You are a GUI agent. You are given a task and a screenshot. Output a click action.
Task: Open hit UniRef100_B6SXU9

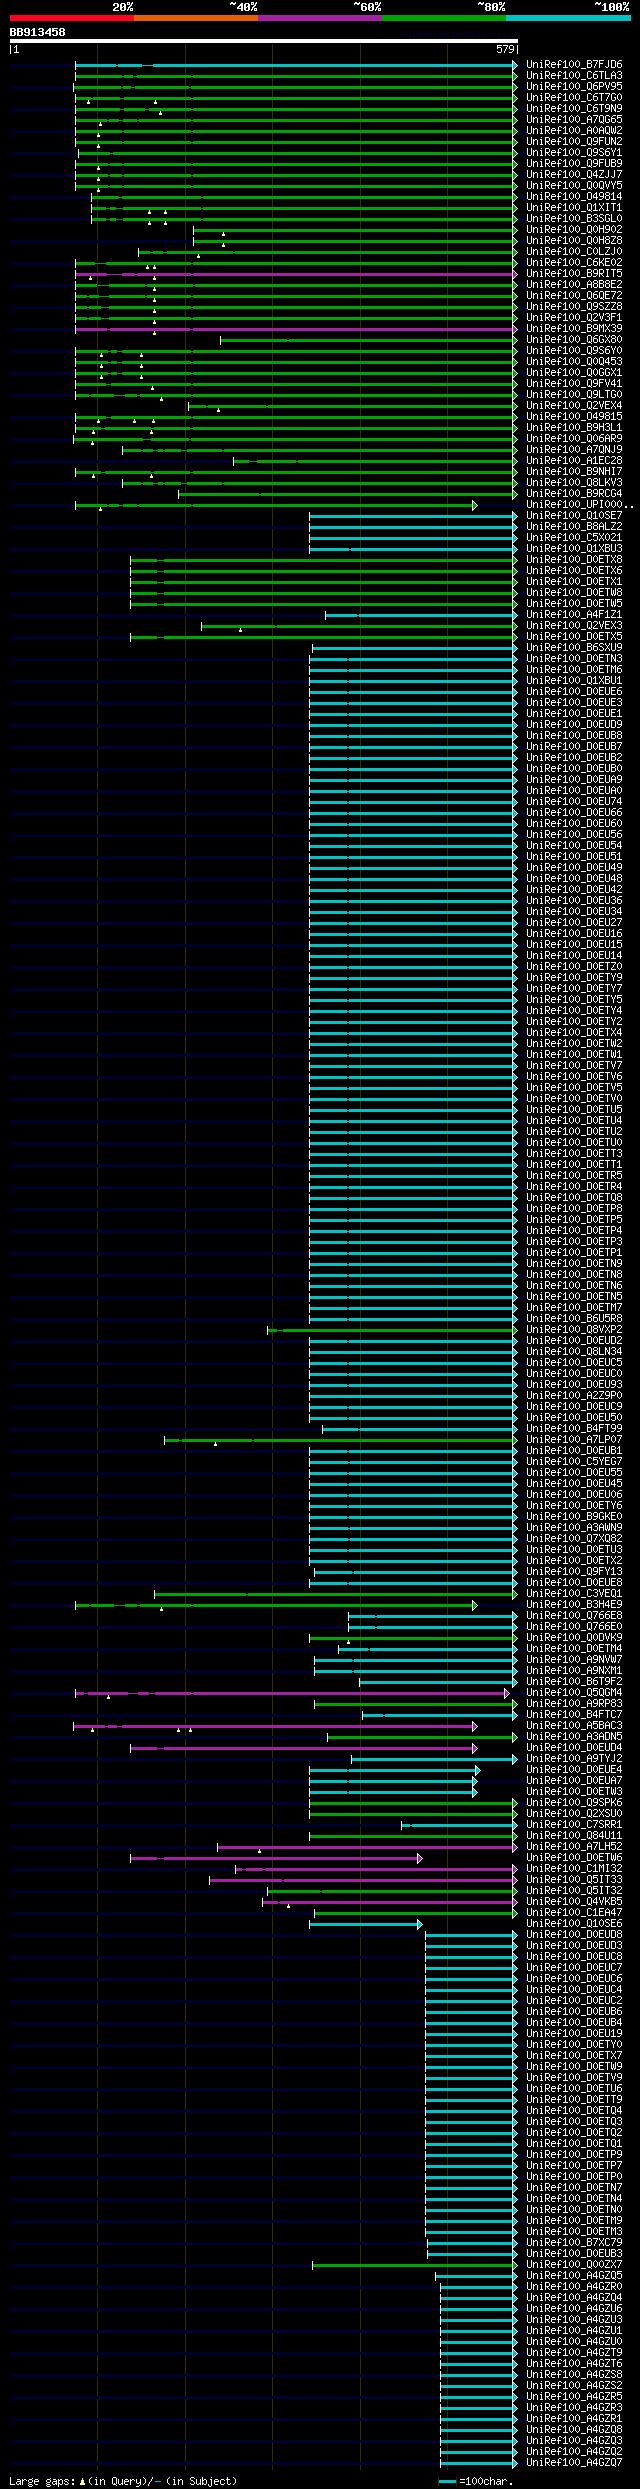(x=574, y=648)
